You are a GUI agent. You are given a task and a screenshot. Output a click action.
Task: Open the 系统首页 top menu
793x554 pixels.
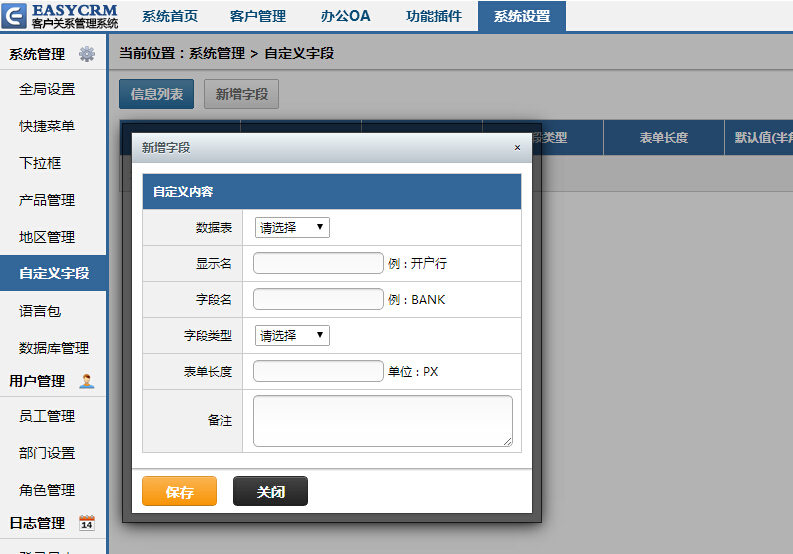[170, 16]
